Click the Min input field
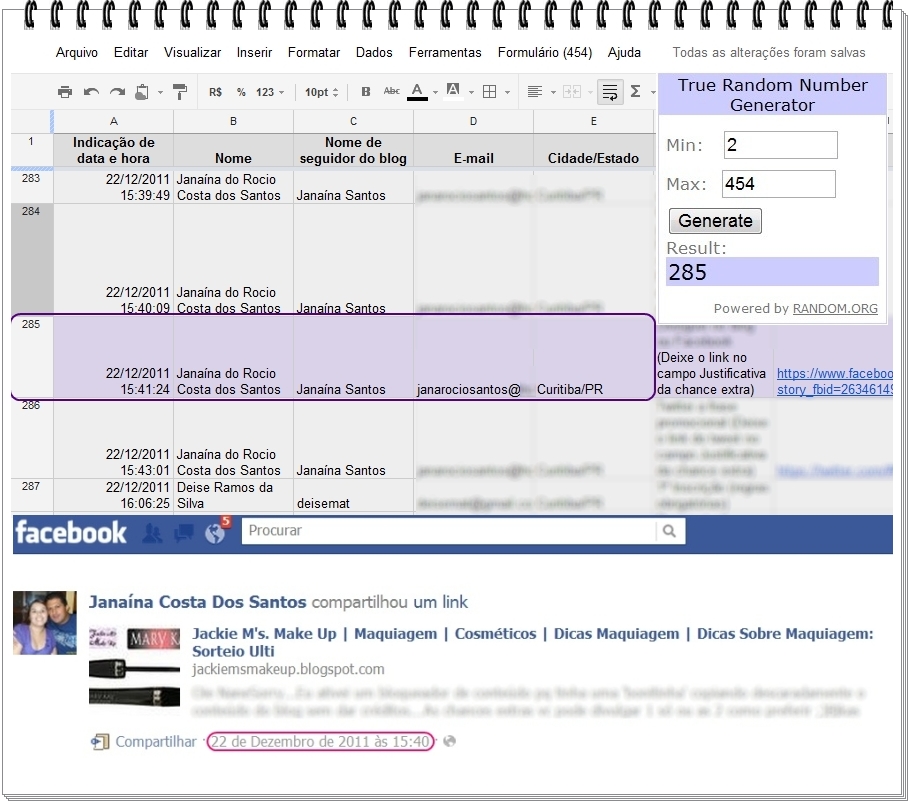910x803 pixels. tap(781, 144)
